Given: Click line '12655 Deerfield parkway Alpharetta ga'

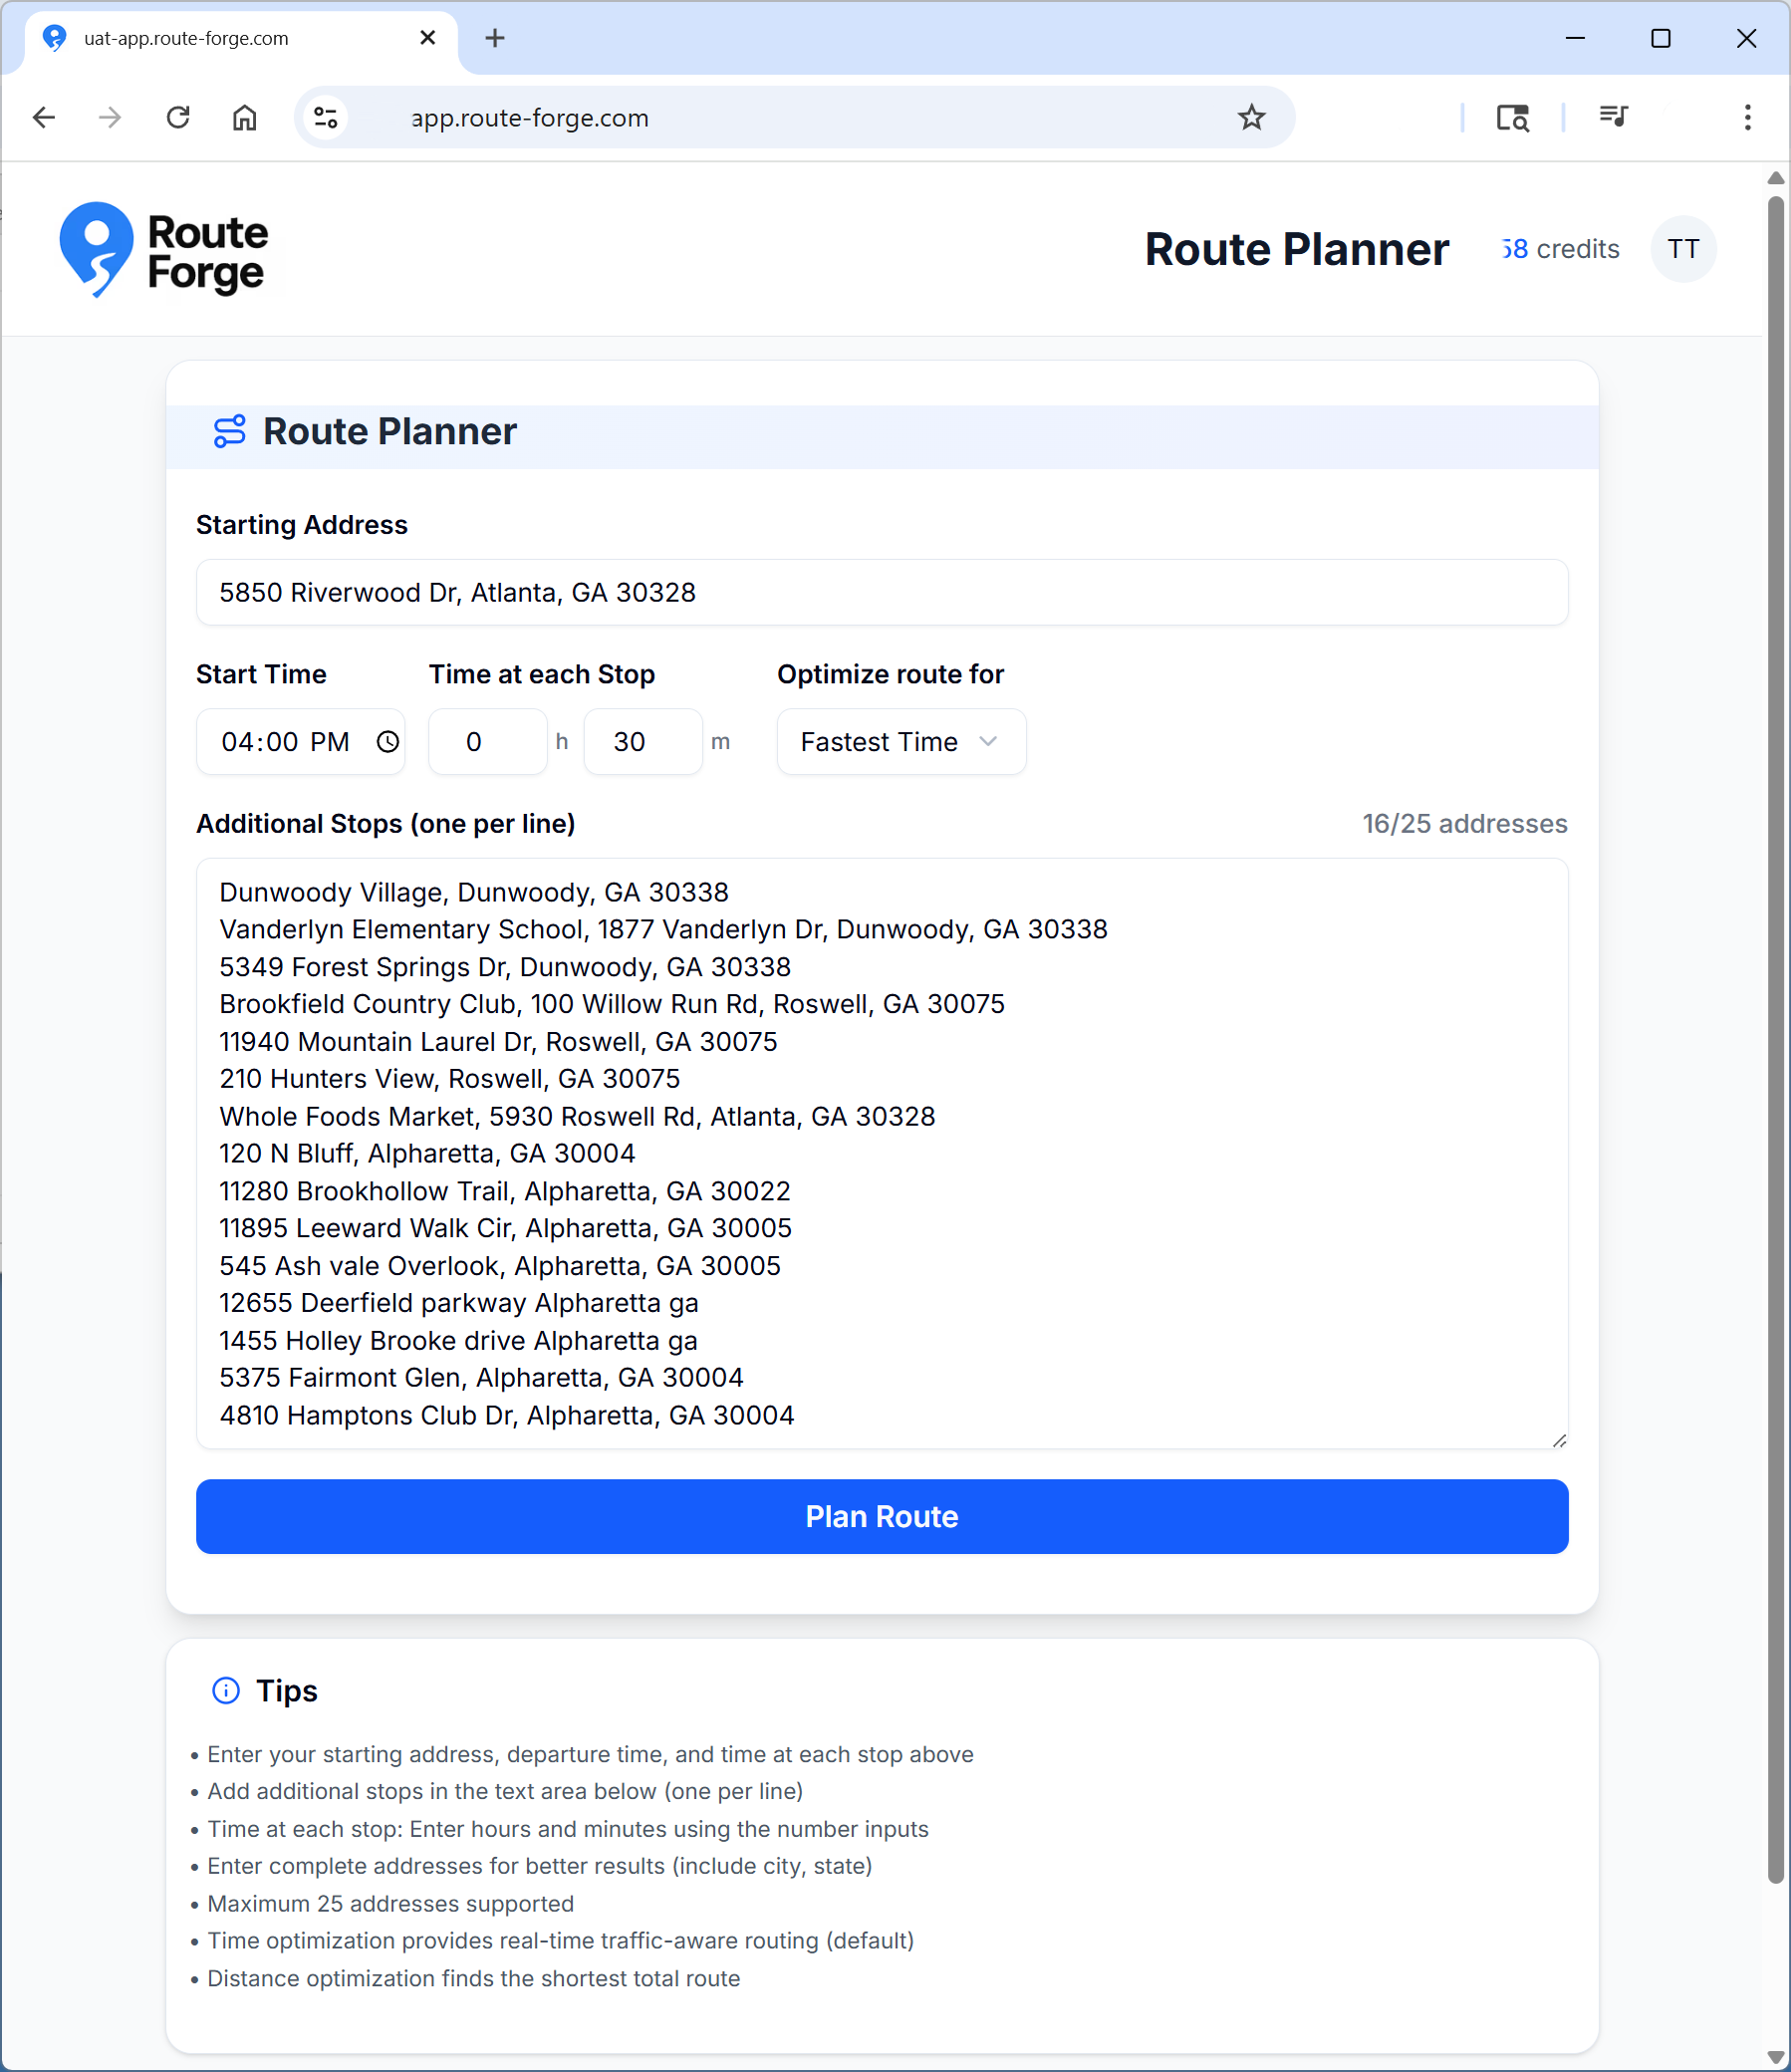Looking at the screenshot, I should [459, 1303].
